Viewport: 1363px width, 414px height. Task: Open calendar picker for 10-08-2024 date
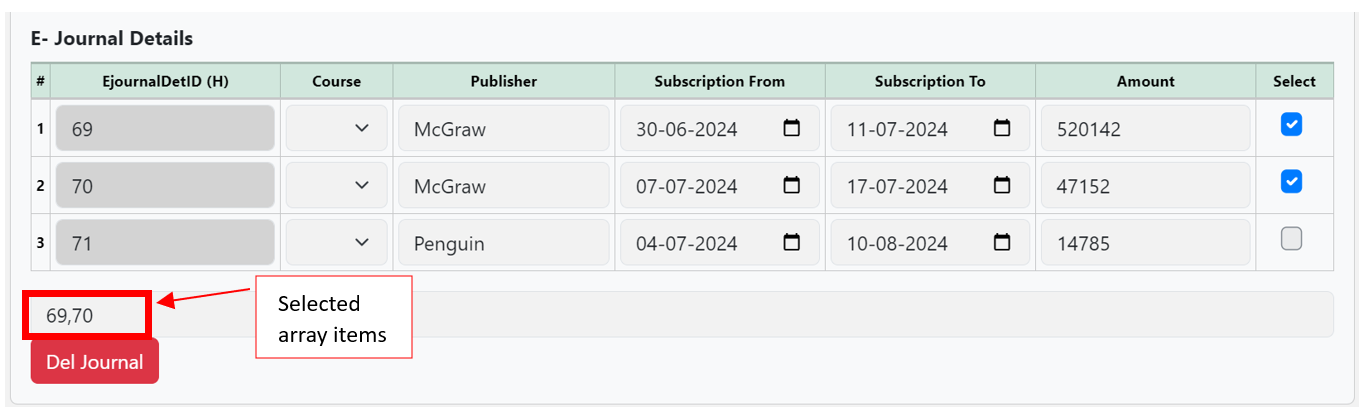1001,242
